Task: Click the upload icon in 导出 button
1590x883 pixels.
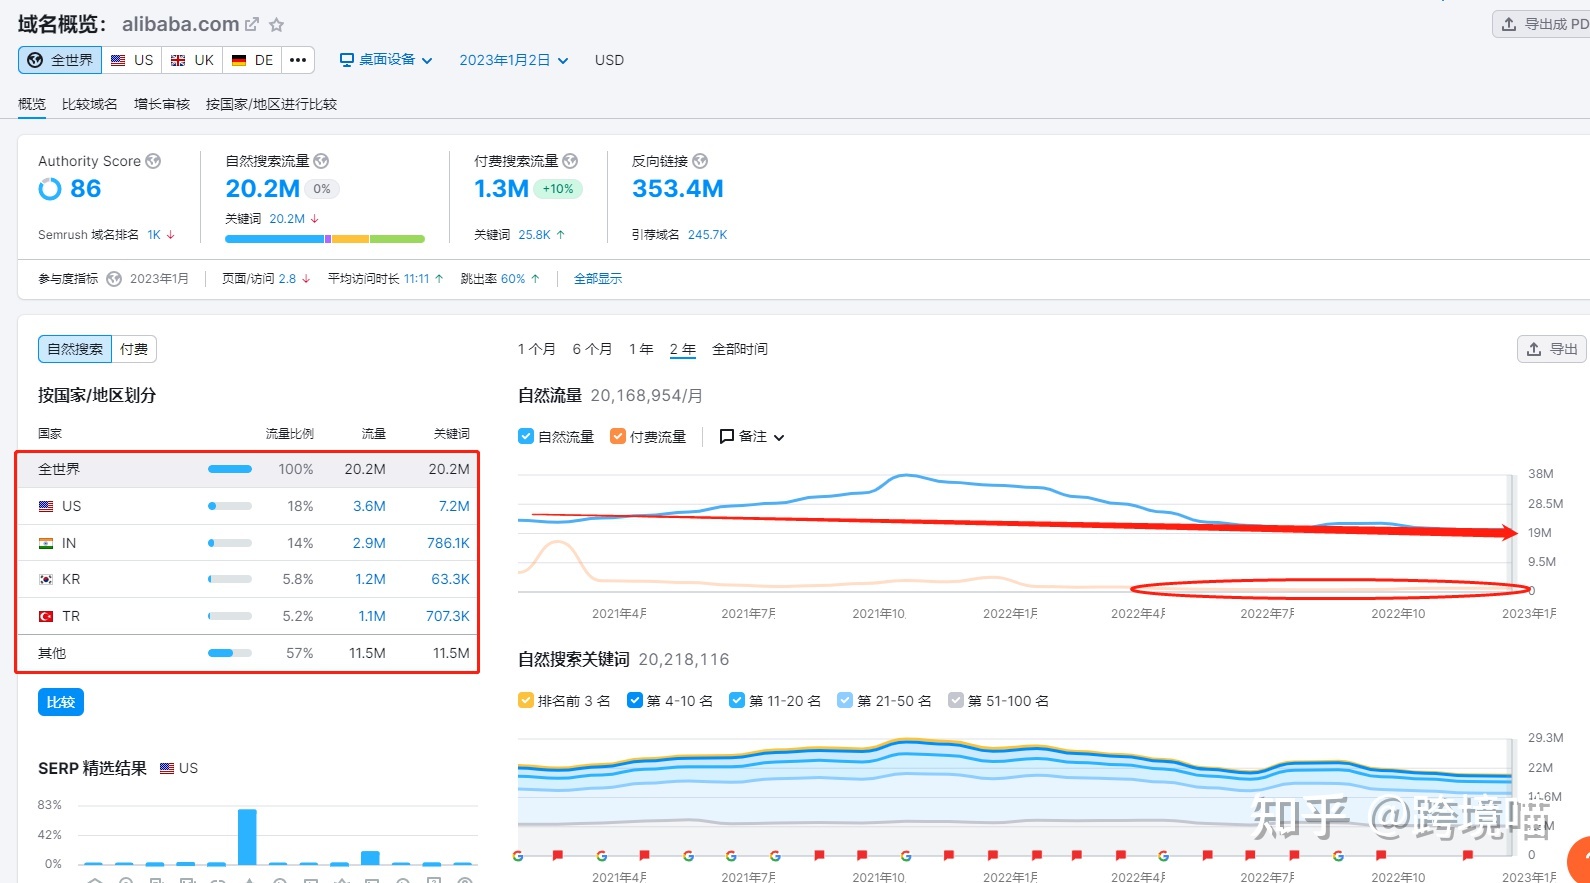Action: tap(1534, 349)
